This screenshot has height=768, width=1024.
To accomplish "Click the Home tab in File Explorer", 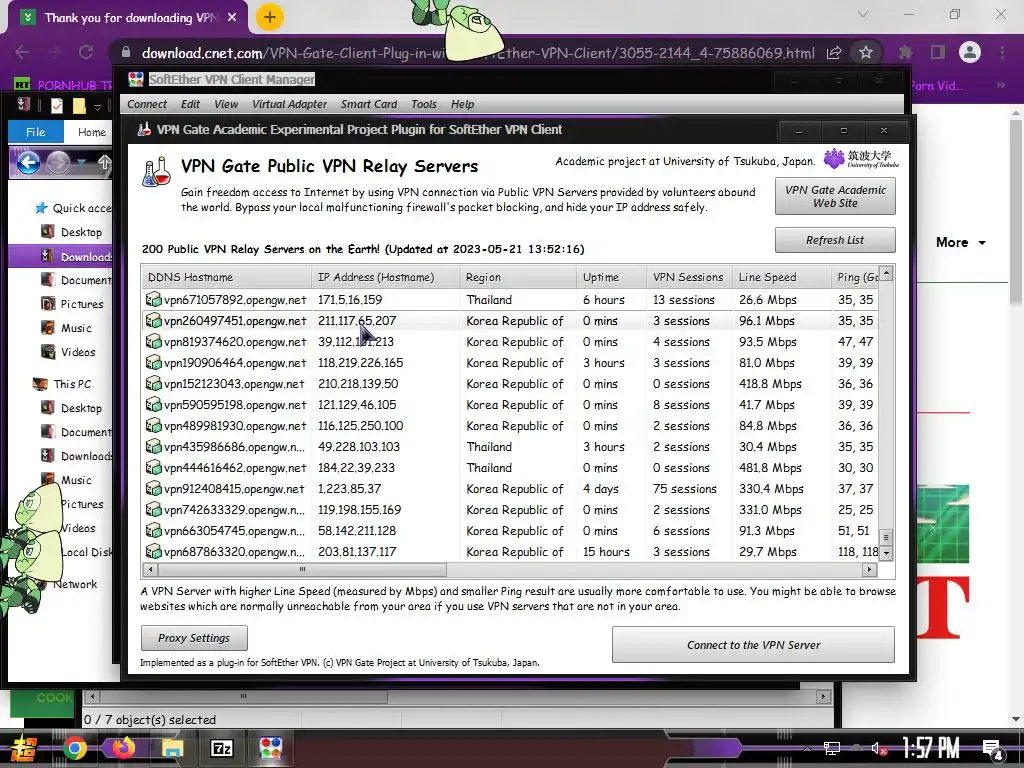I will pos(91,132).
